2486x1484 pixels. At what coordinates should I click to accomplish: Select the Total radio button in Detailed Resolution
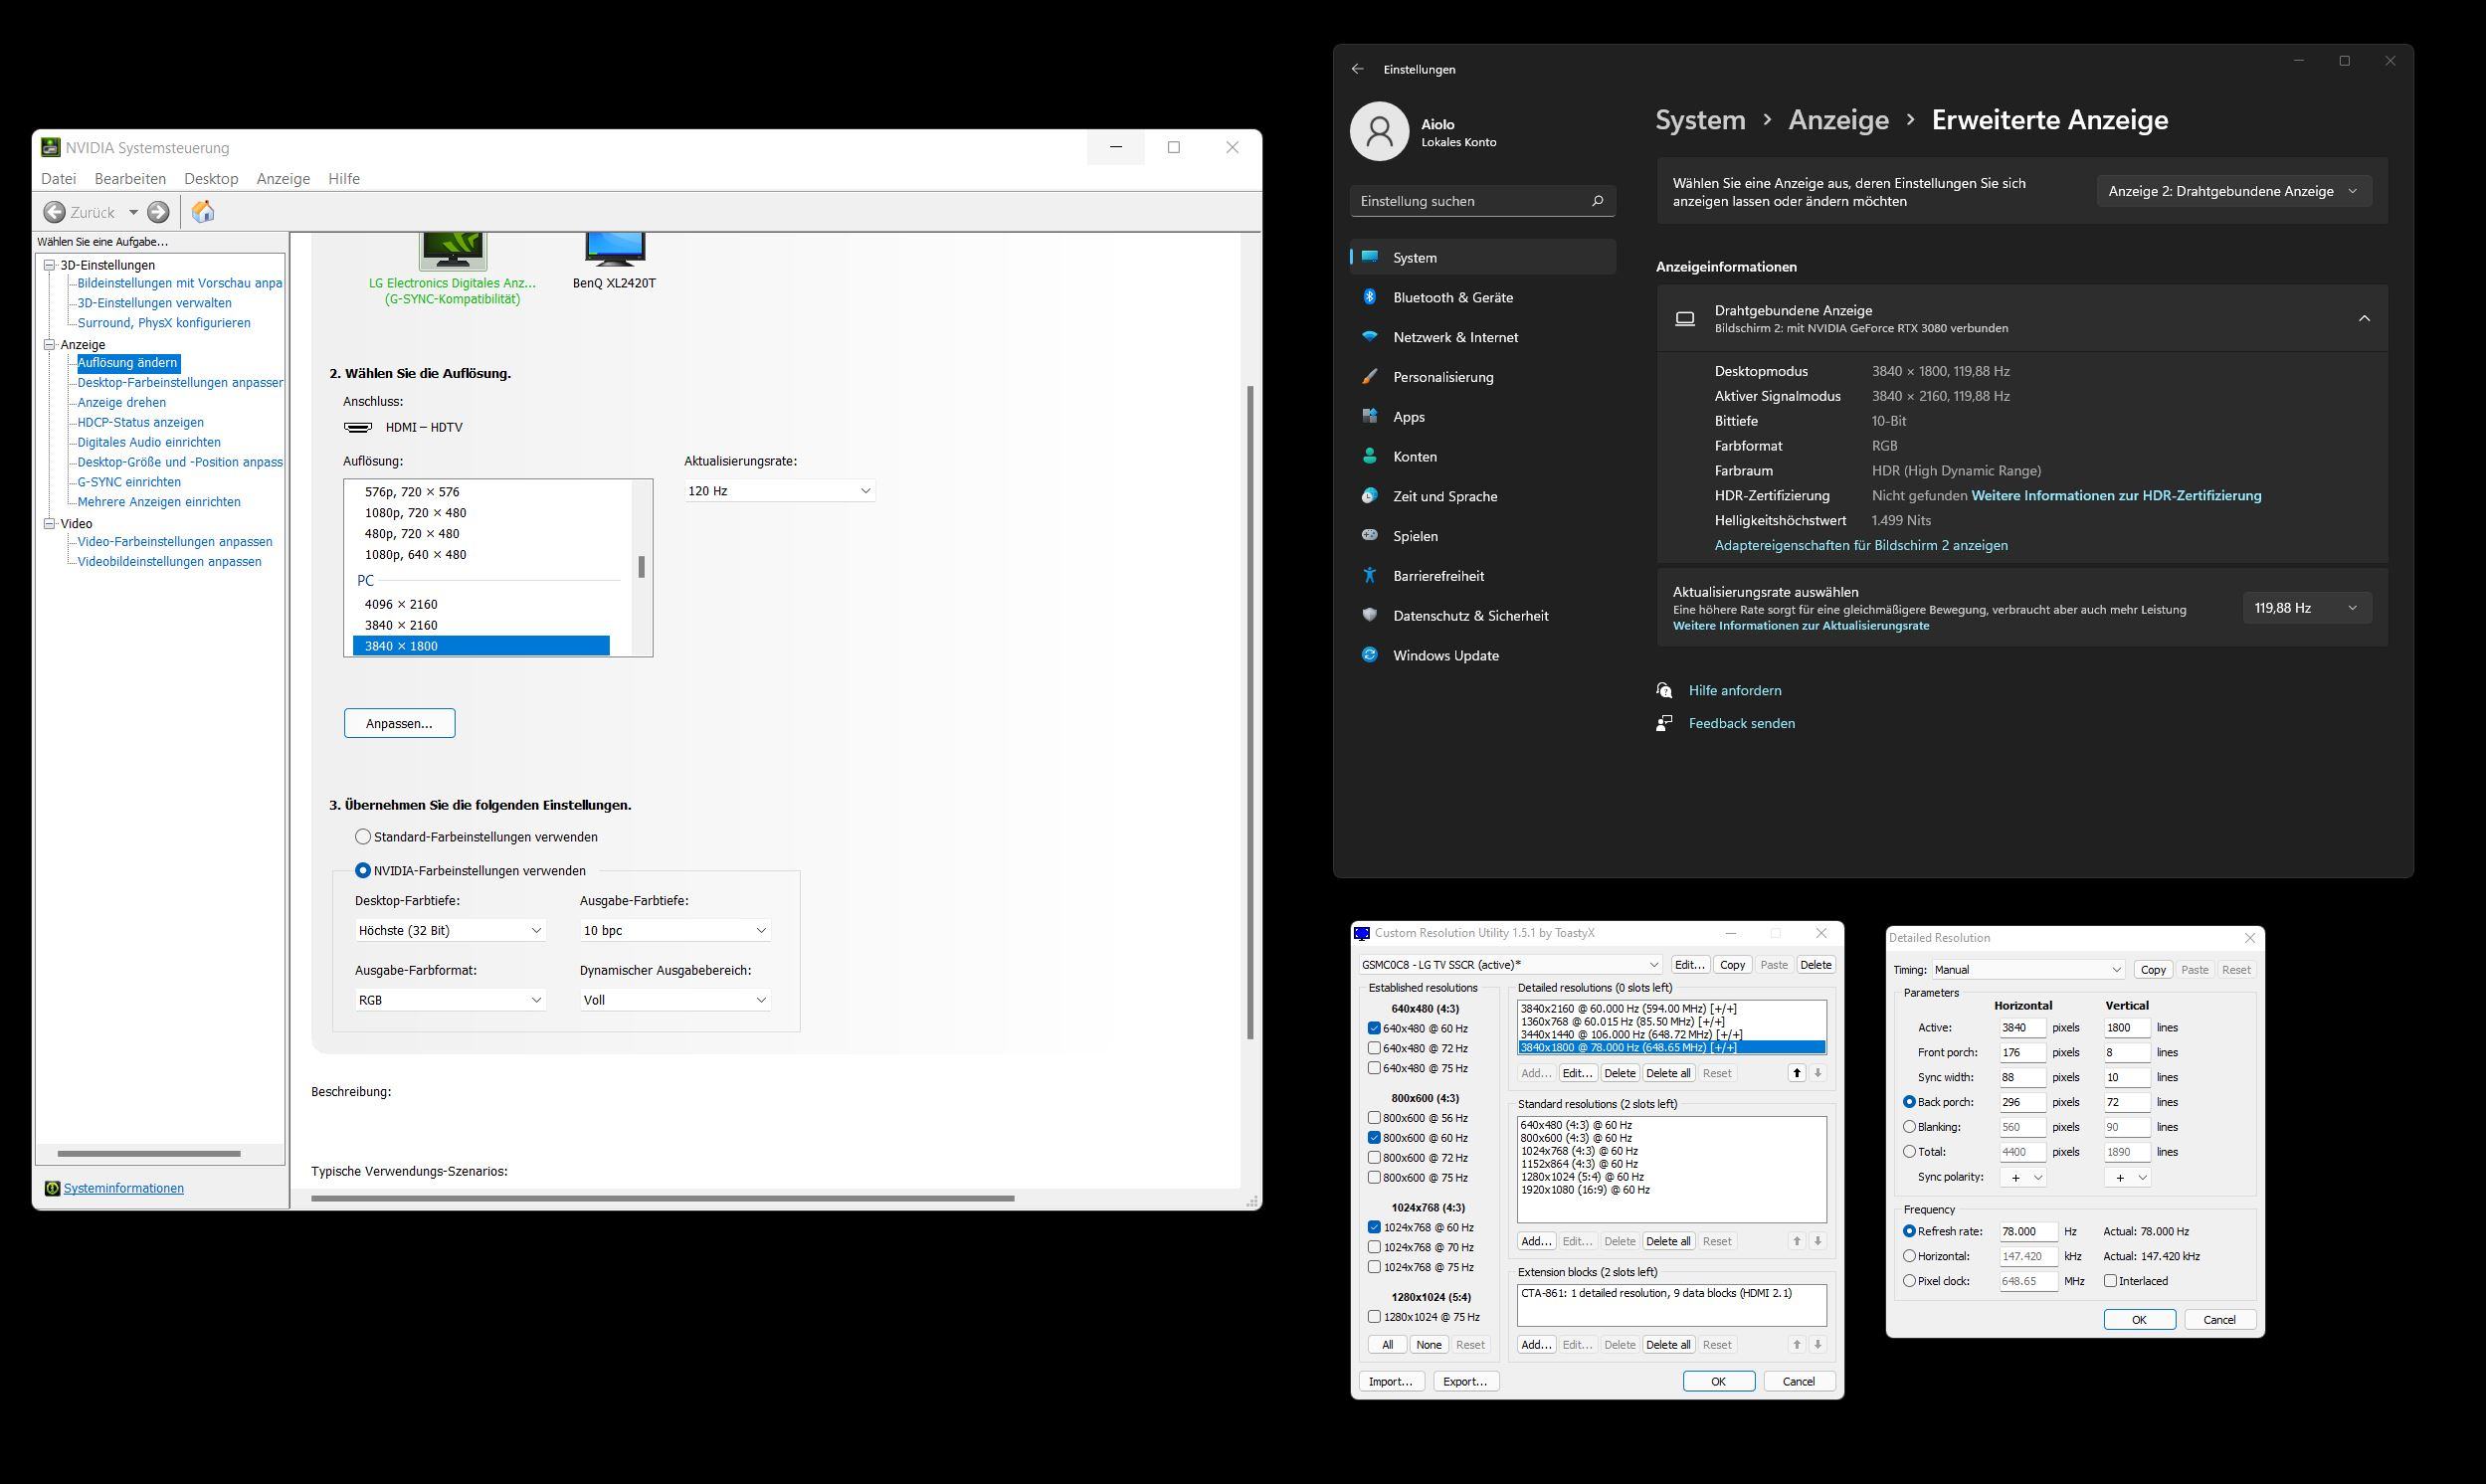pos(1909,1152)
